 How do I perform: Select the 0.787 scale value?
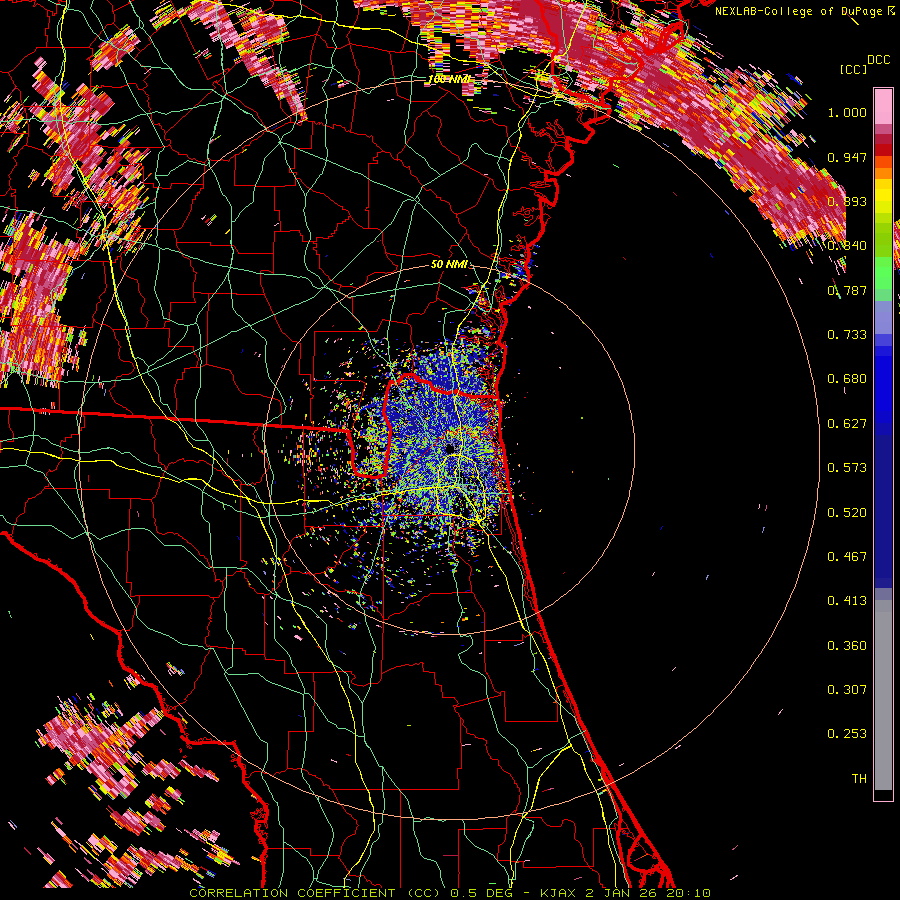pyautogui.click(x=847, y=290)
